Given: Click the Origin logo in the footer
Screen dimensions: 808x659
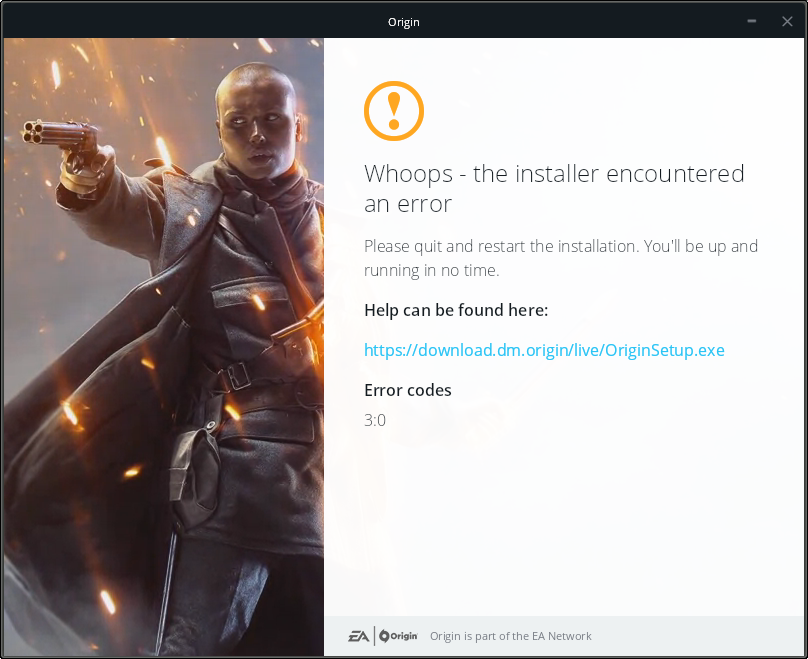Looking at the screenshot, I should click(398, 636).
